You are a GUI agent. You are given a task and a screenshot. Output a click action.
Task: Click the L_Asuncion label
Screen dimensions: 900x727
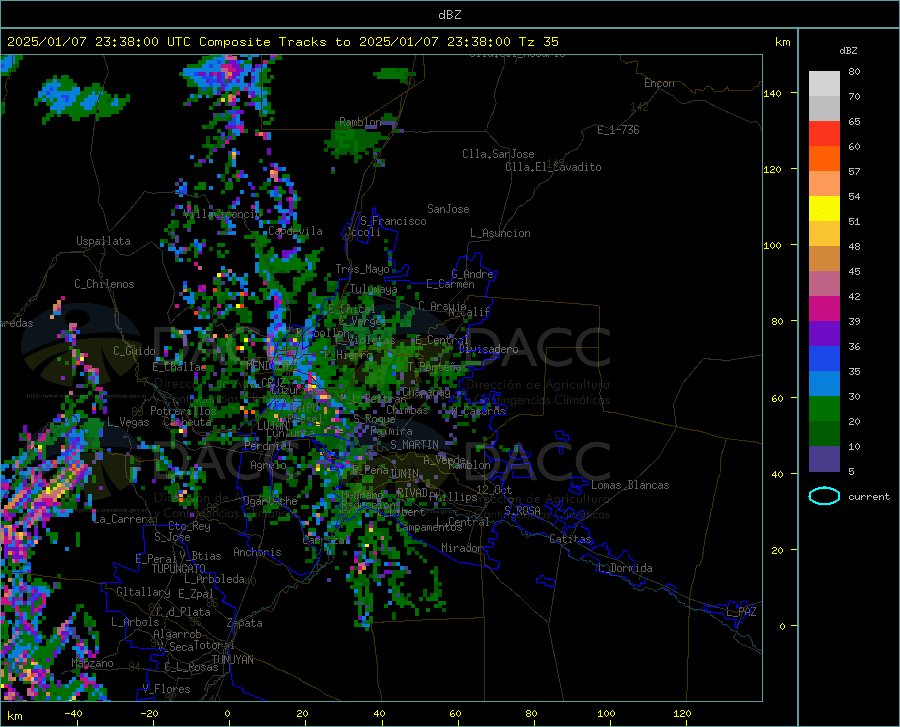500,233
